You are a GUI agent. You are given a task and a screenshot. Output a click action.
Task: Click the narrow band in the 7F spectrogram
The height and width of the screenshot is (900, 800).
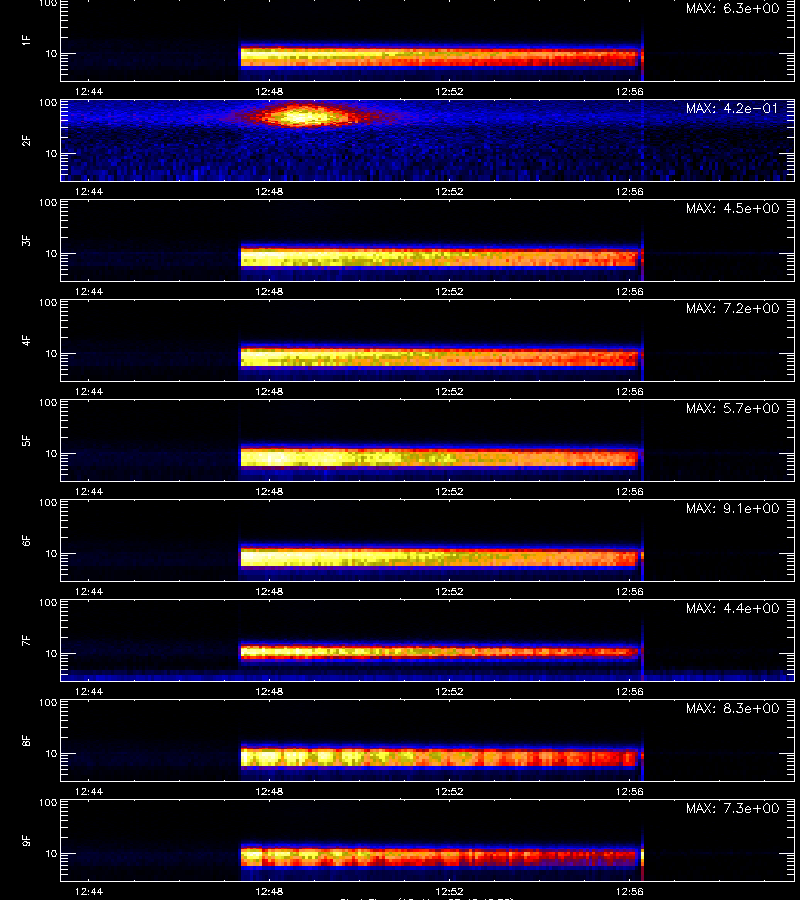[x=439, y=652]
